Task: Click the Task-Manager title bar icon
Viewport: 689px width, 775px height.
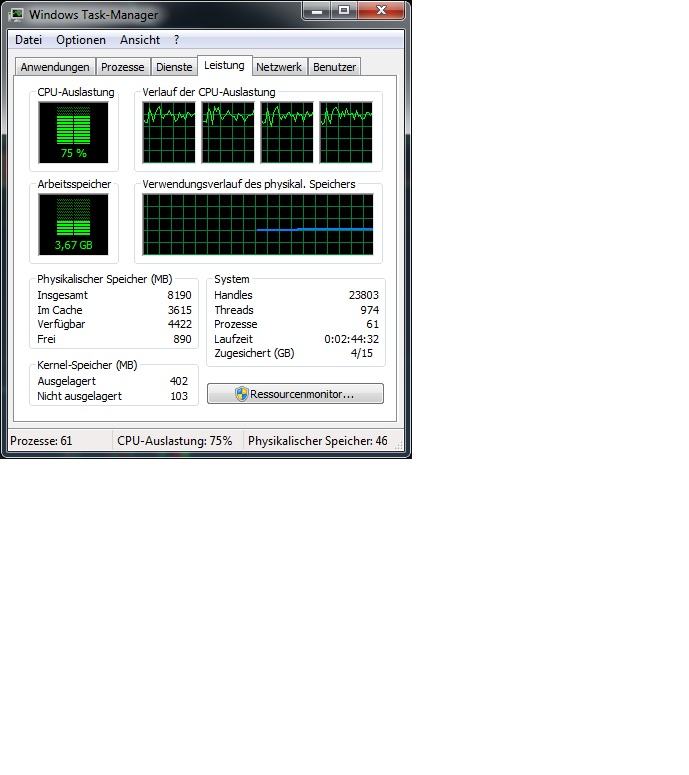Action: click(x=16, y=14)
